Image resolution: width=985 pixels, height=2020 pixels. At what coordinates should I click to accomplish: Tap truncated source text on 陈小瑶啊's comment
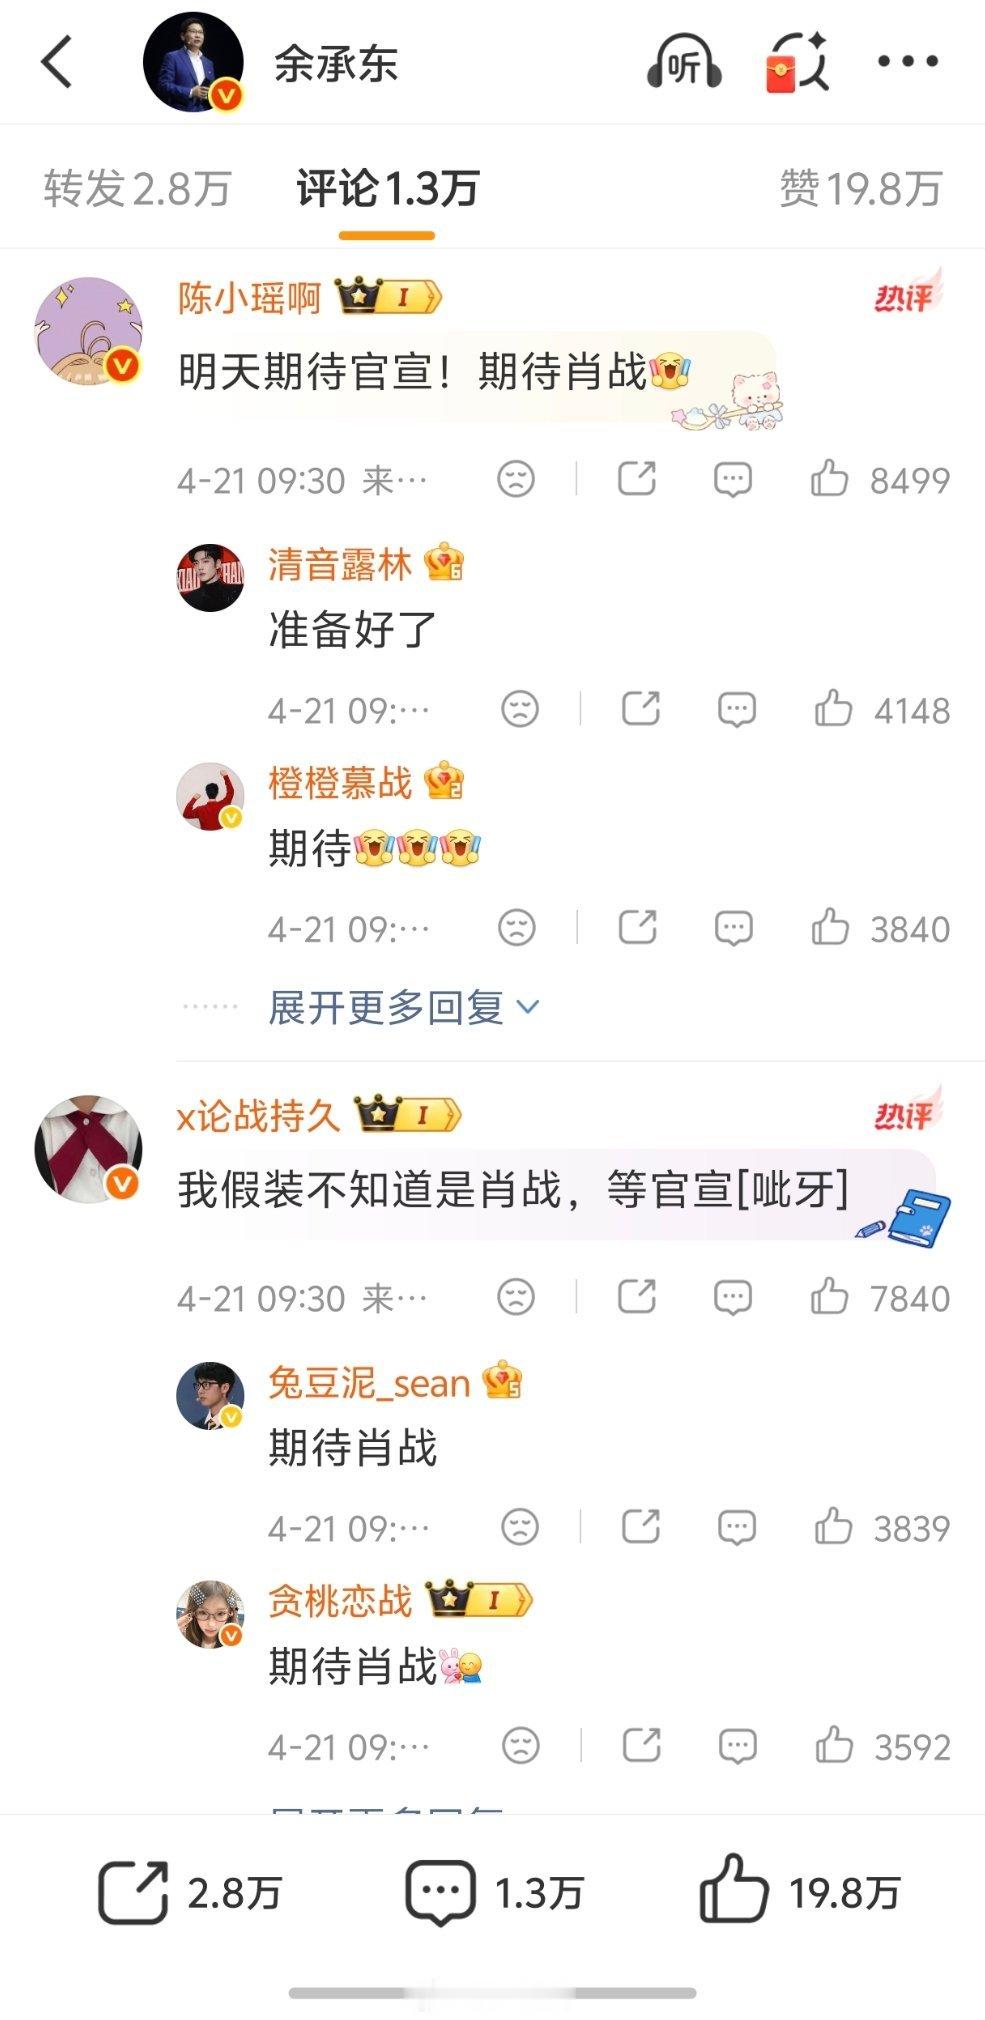click(x=394, y=481)
